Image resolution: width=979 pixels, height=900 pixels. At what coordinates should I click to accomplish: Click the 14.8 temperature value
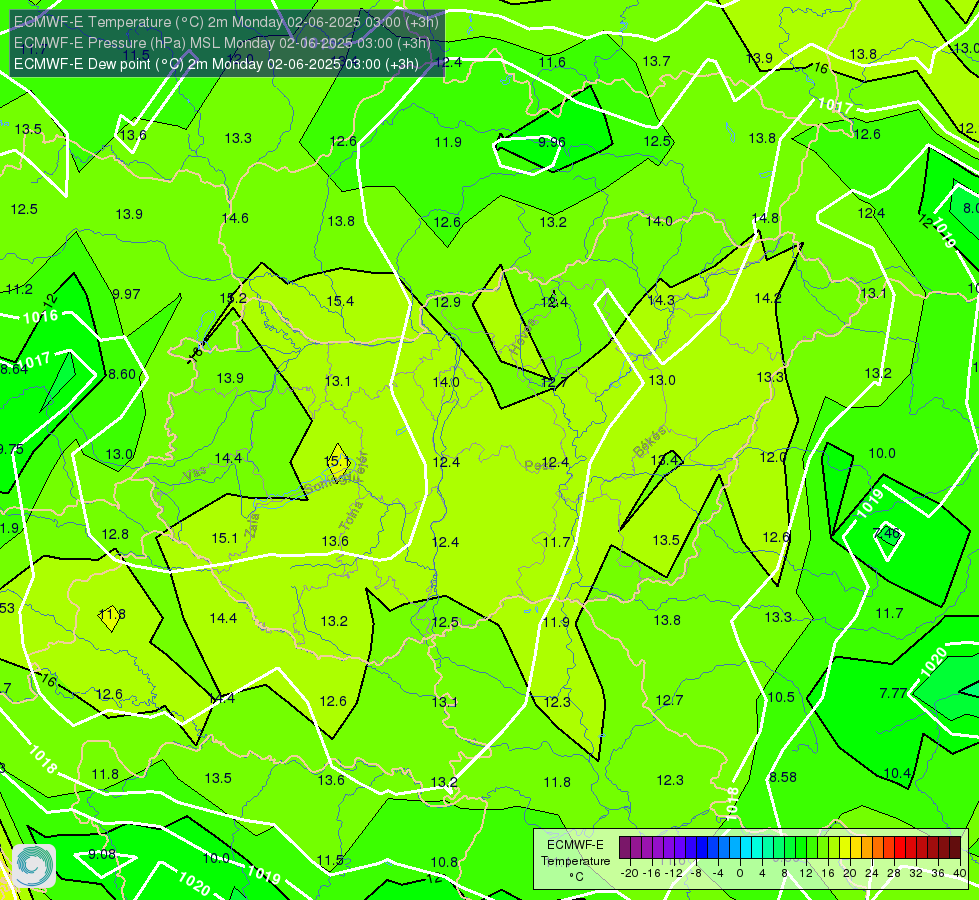(765, 219)
